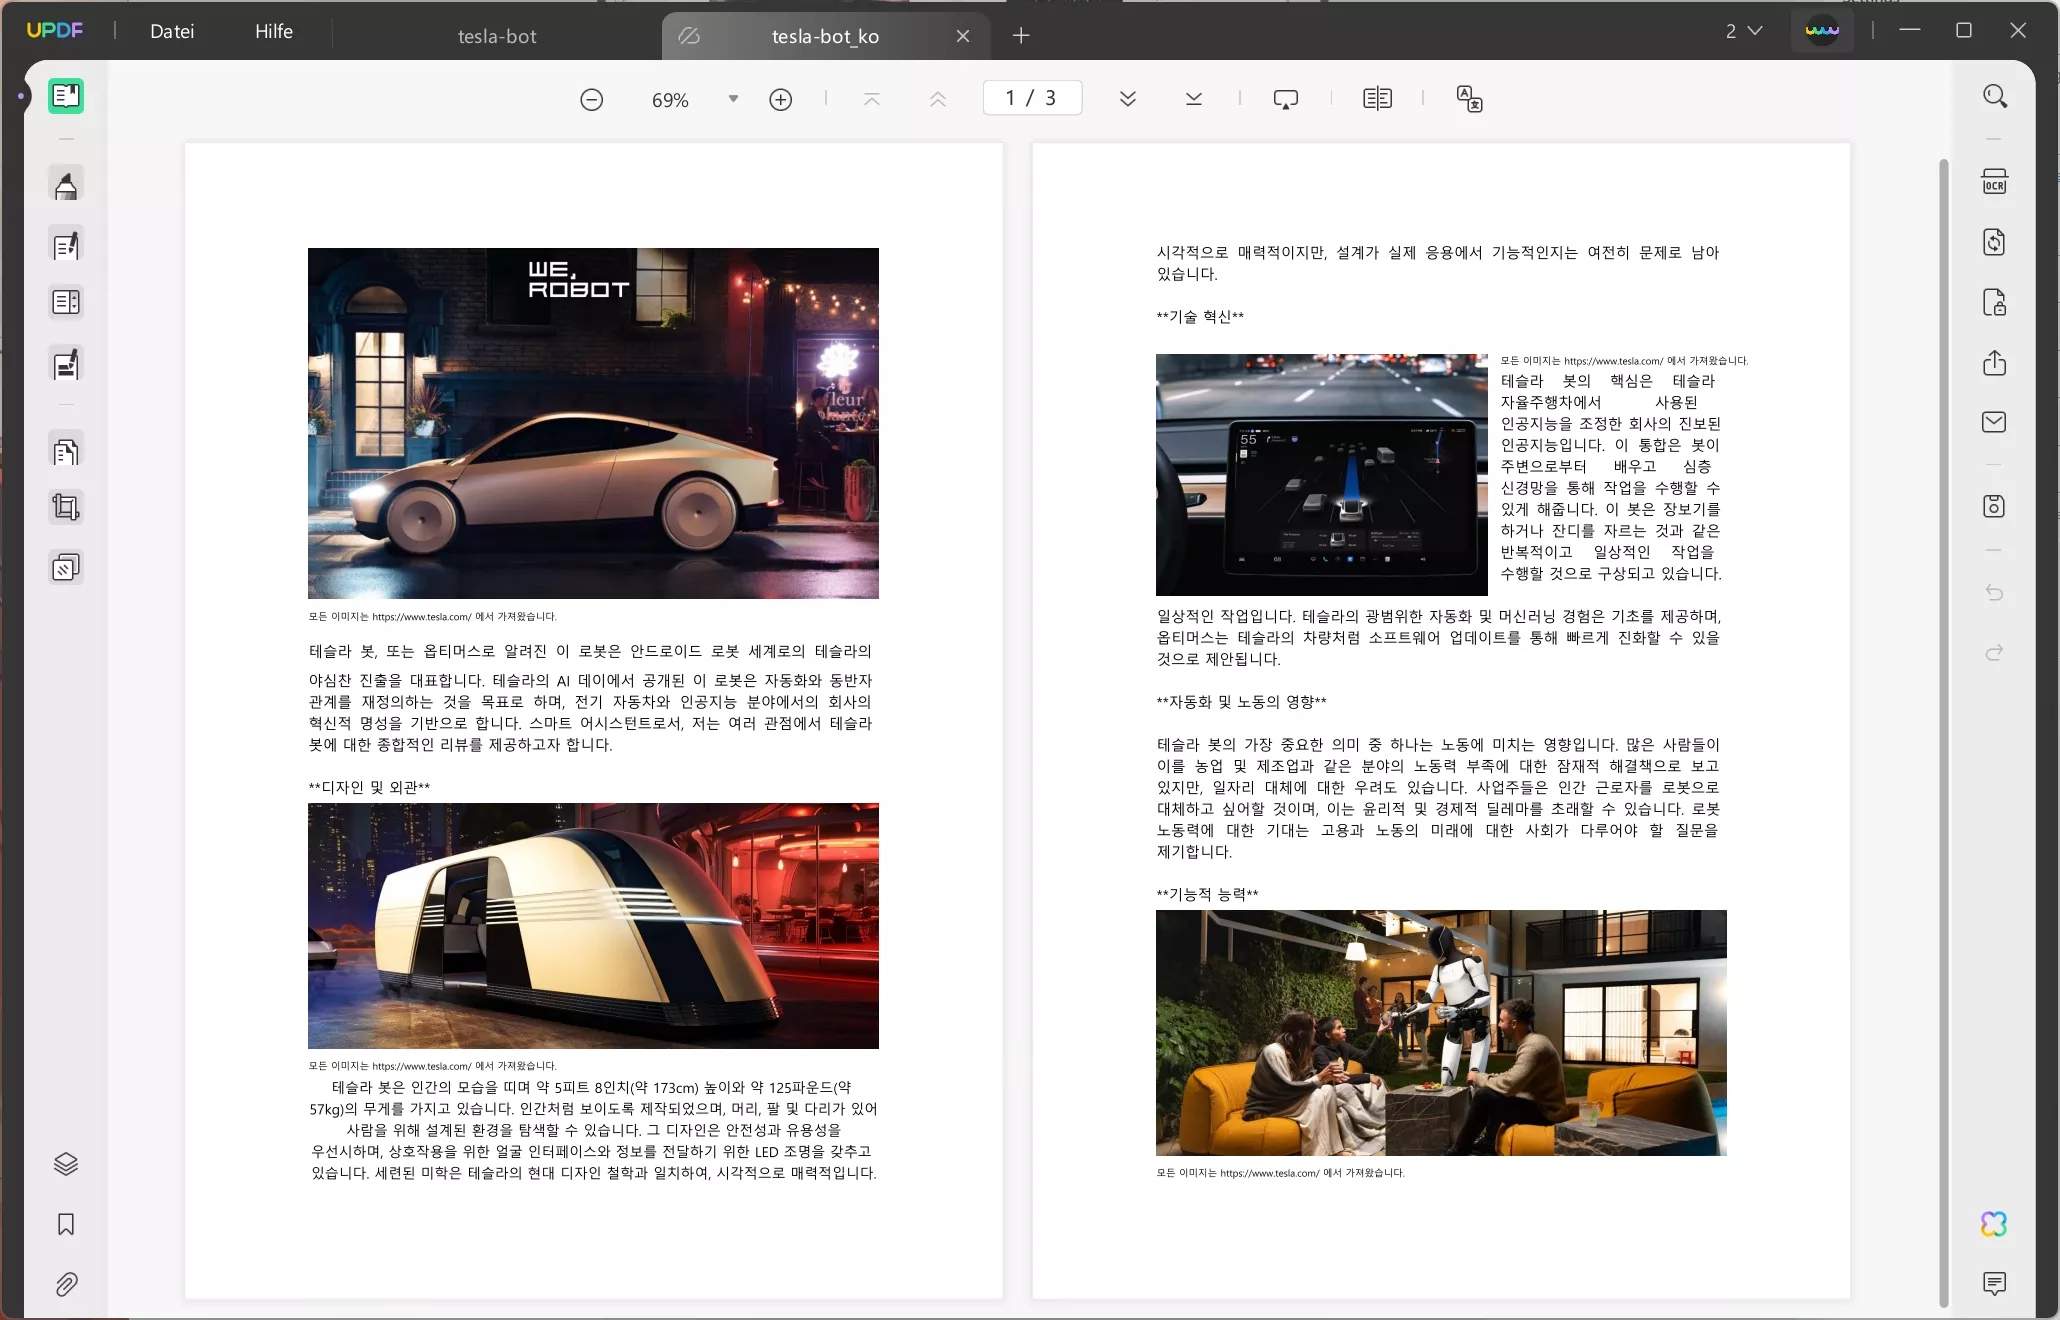Click the '**자동화 및 노동의 영향**' heading
Image resolution: width=2060 pixels, height=1320 pixels.
point(1241,702)
